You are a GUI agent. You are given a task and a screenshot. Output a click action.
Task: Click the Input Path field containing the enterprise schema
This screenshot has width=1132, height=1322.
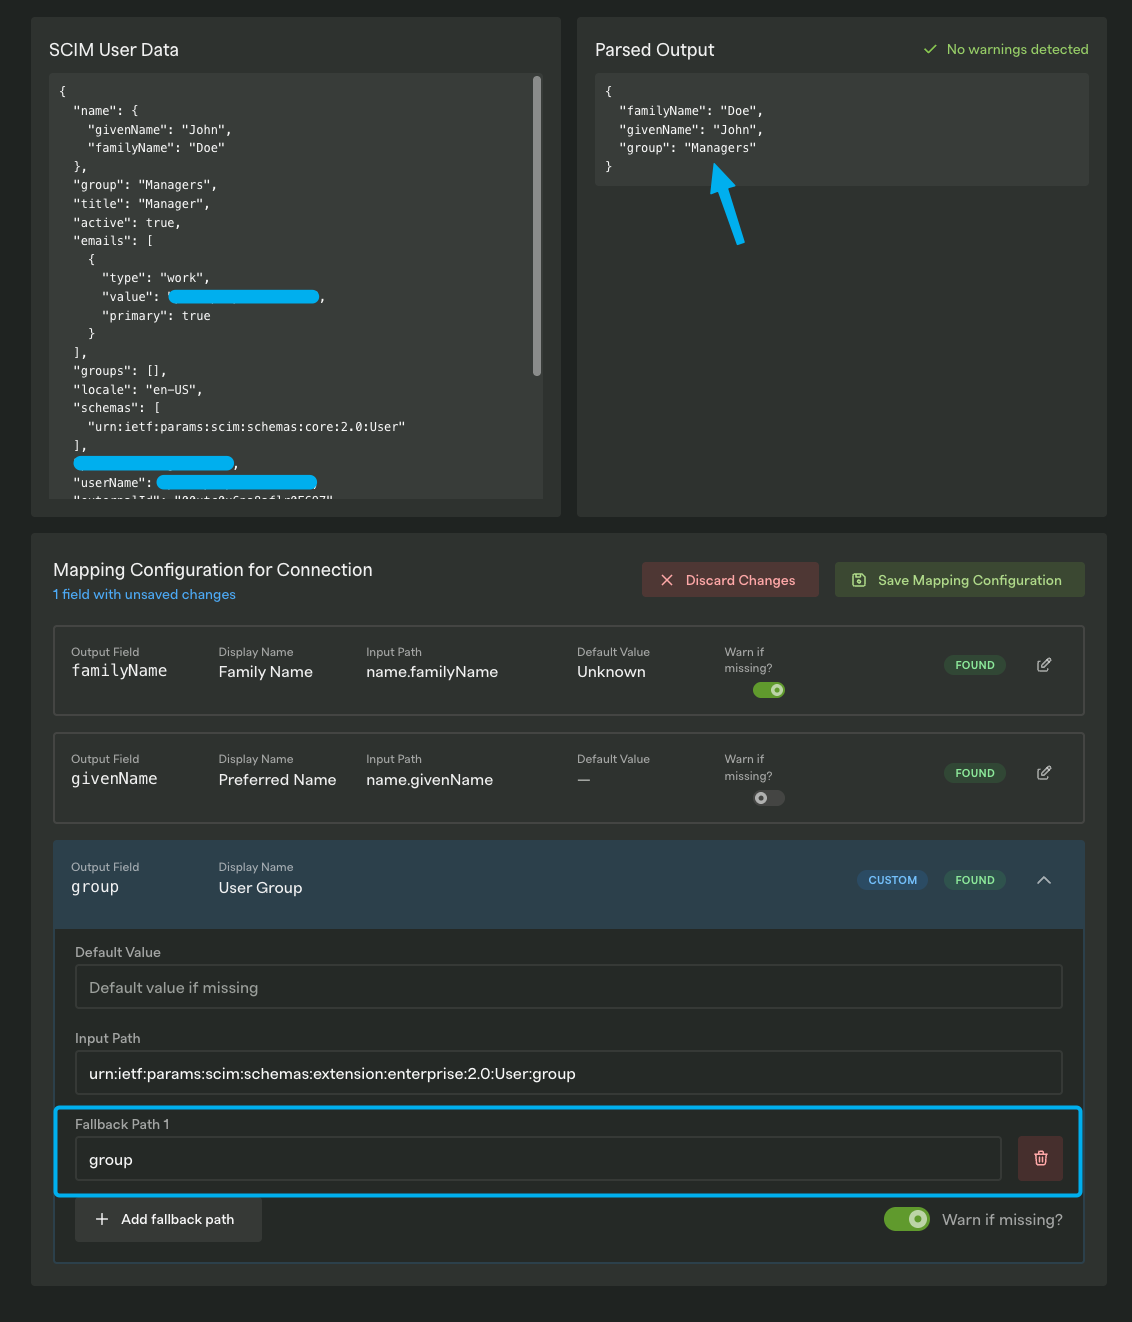coord(568,1072)
